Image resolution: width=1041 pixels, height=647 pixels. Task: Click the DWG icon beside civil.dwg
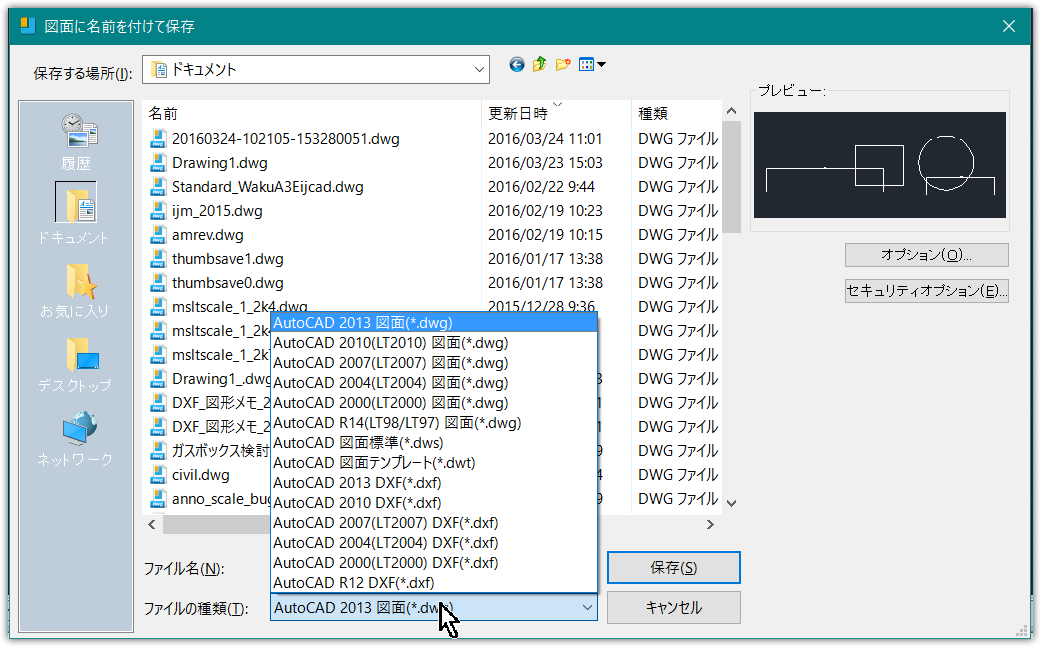pos(158,474)
